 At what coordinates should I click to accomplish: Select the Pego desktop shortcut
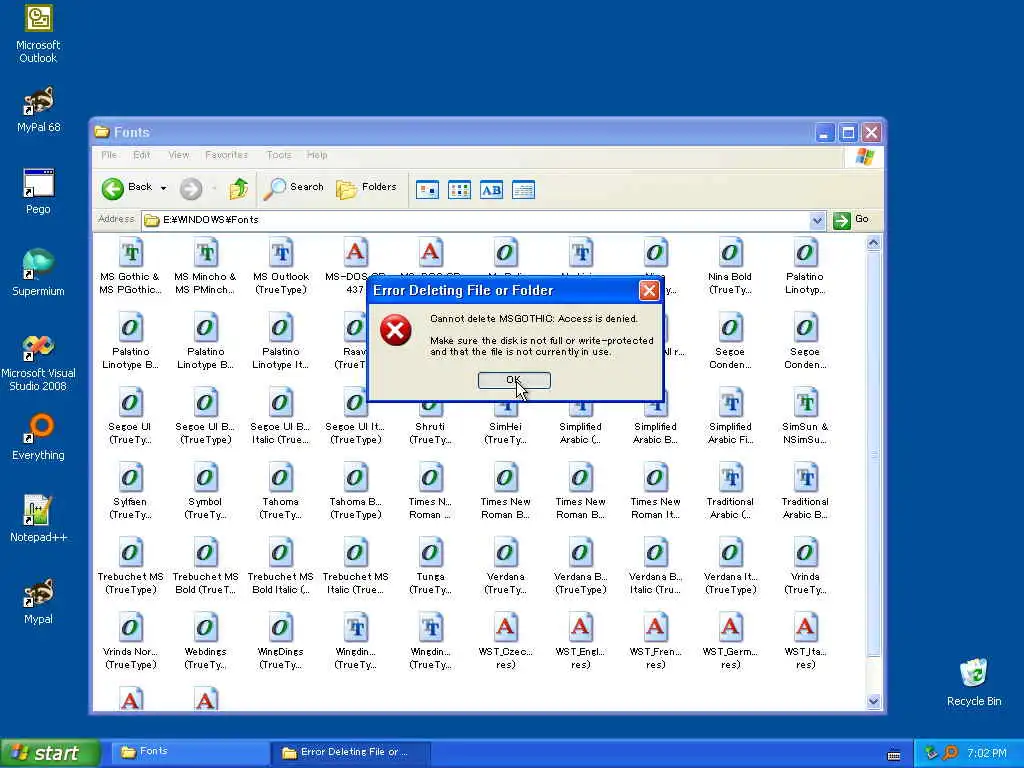pyautogui.click(x=38, y=192)
